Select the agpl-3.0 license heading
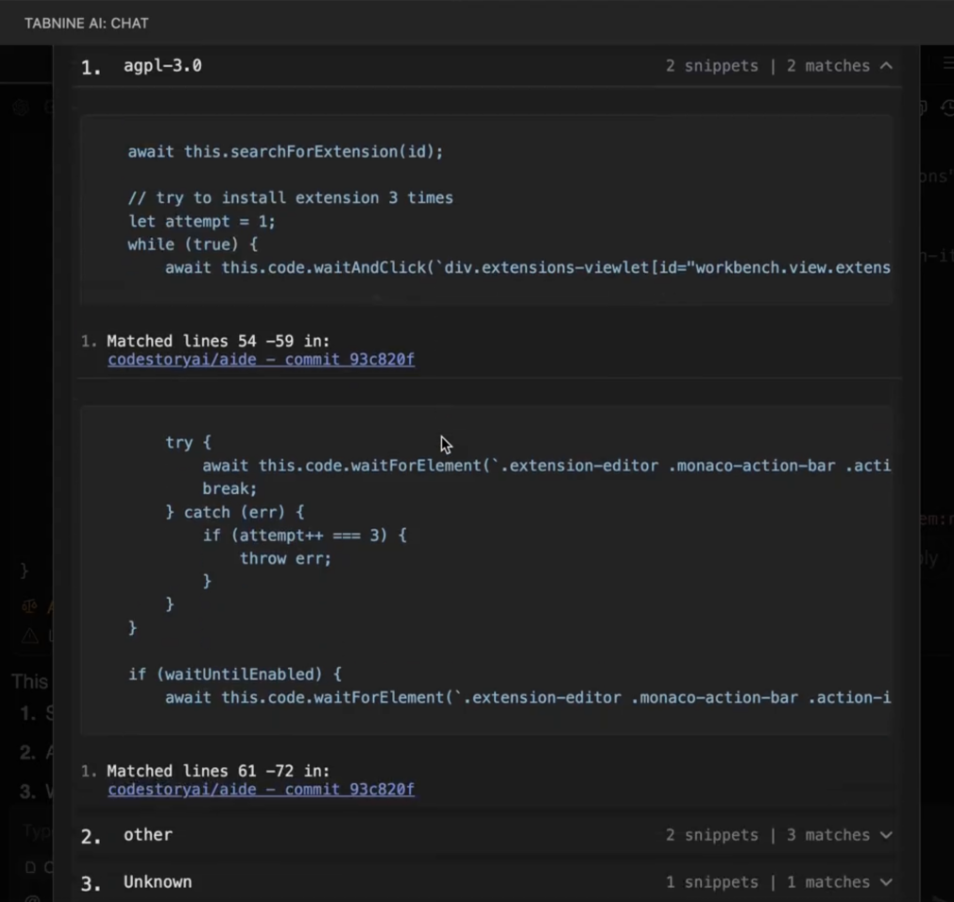Screen dimensions: 954x902 point(162,66)
